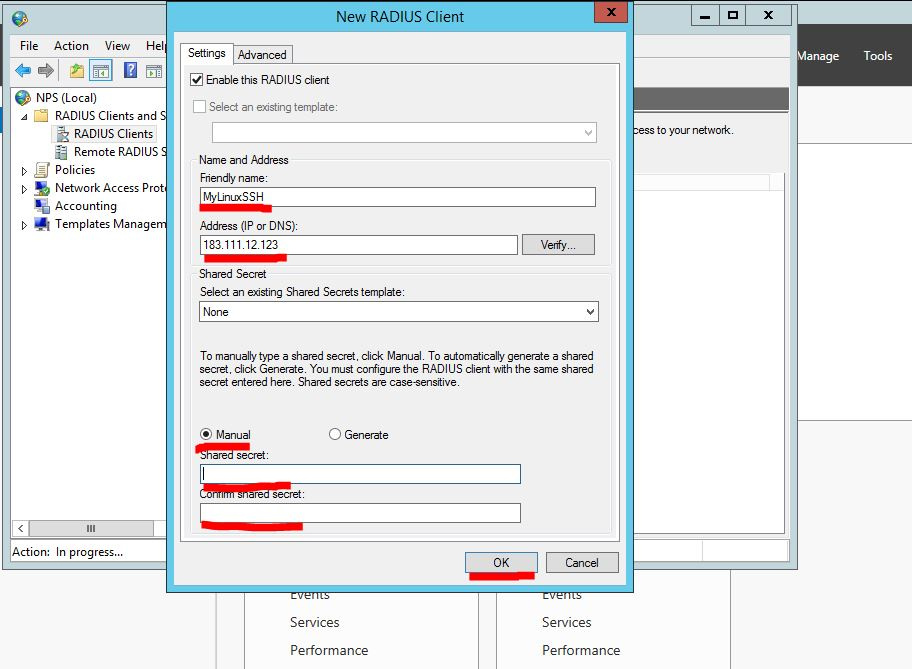Select RADIUS Clients tree item
The image size is (912, 669).
coord(113,134)
